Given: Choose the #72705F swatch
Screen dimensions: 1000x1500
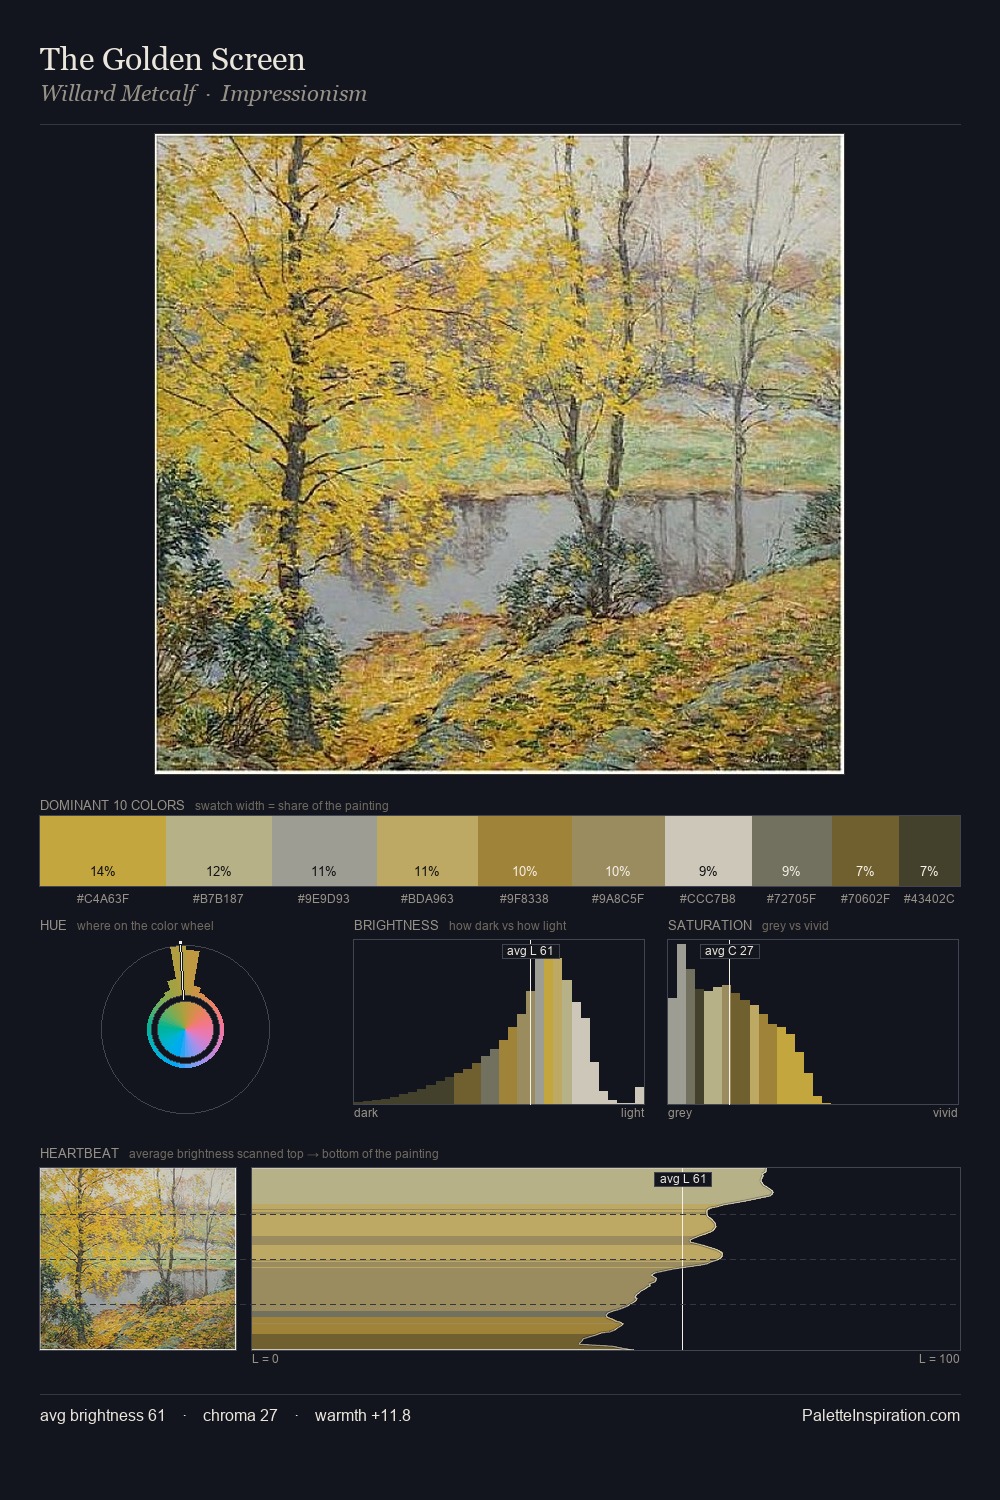Looking at the screenshot, I should tap(792, 851).
